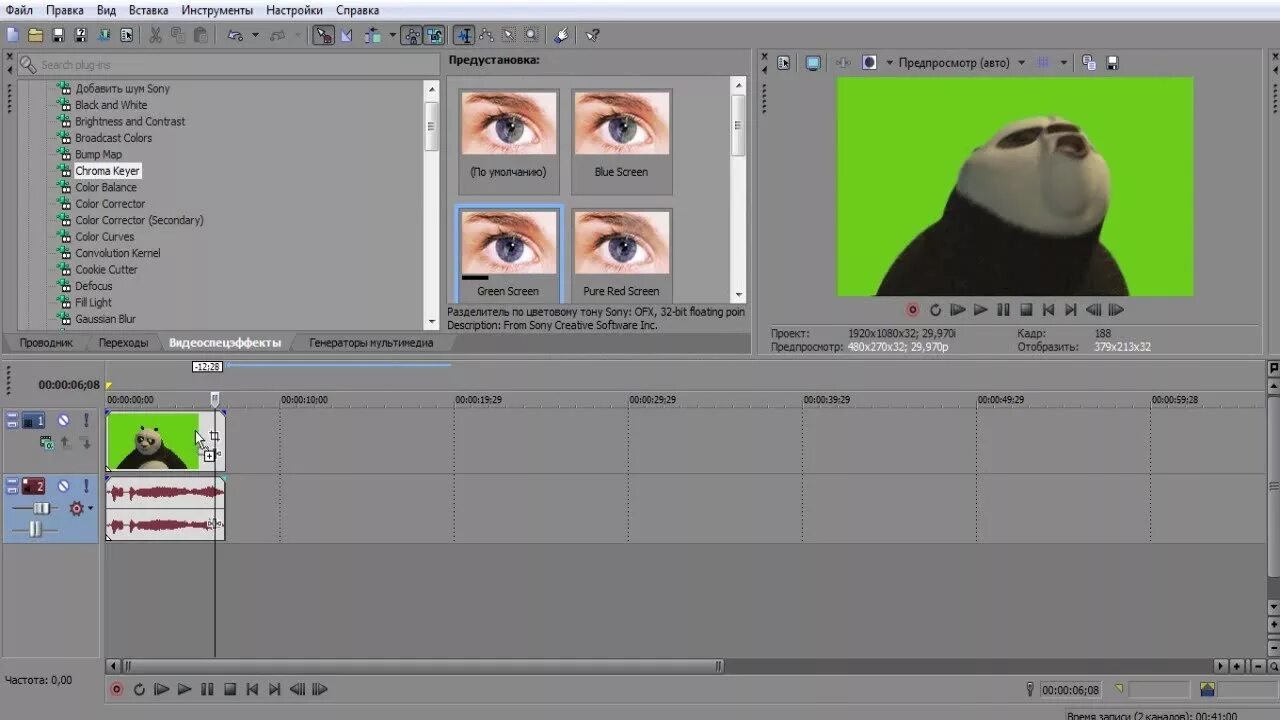The width and height of the screenshot is (1280, 720).
Task: Open the preview overlays grid dropdown arrow
Action: click(x=1063, y=62)
